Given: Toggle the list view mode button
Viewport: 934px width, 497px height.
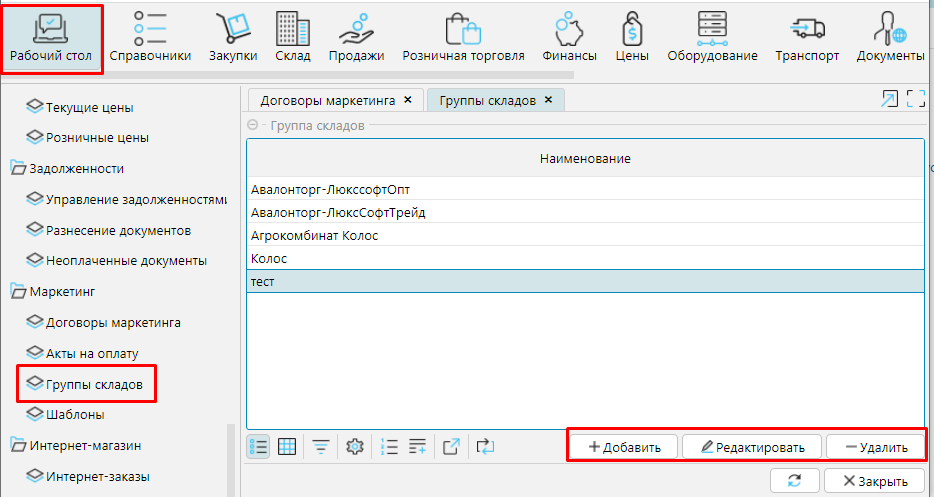Looking at the screenshot, I should (x=258, y=447).
